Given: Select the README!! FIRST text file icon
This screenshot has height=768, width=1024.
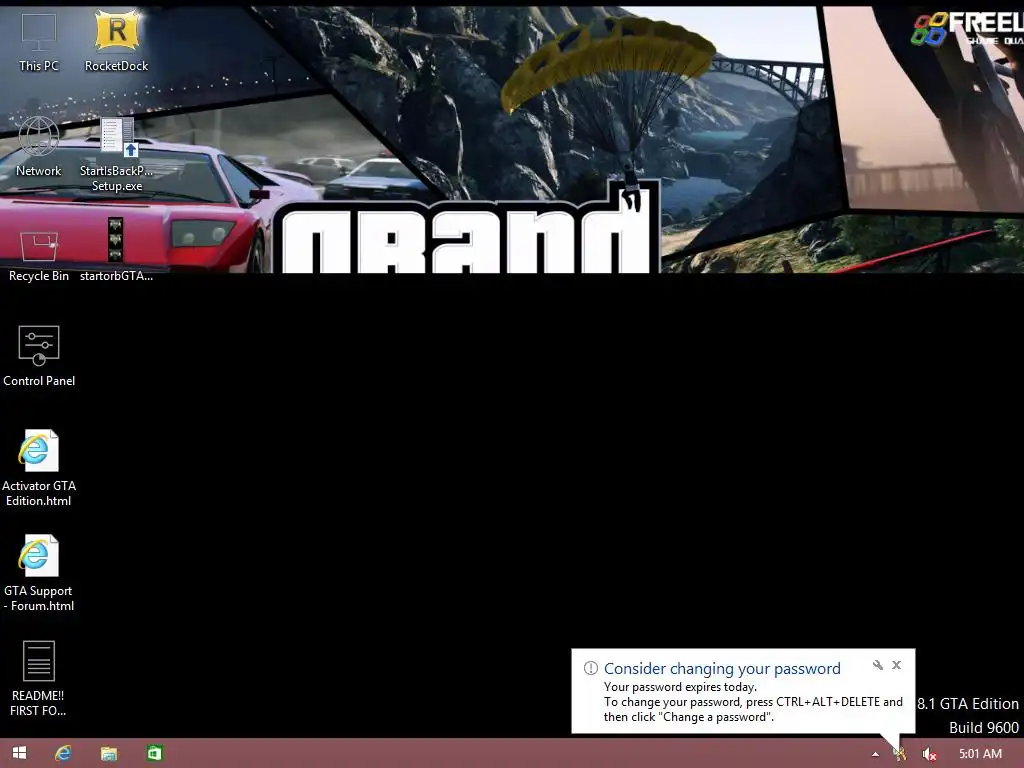Looking at the screenshot, I should click(x=39, y=679).
